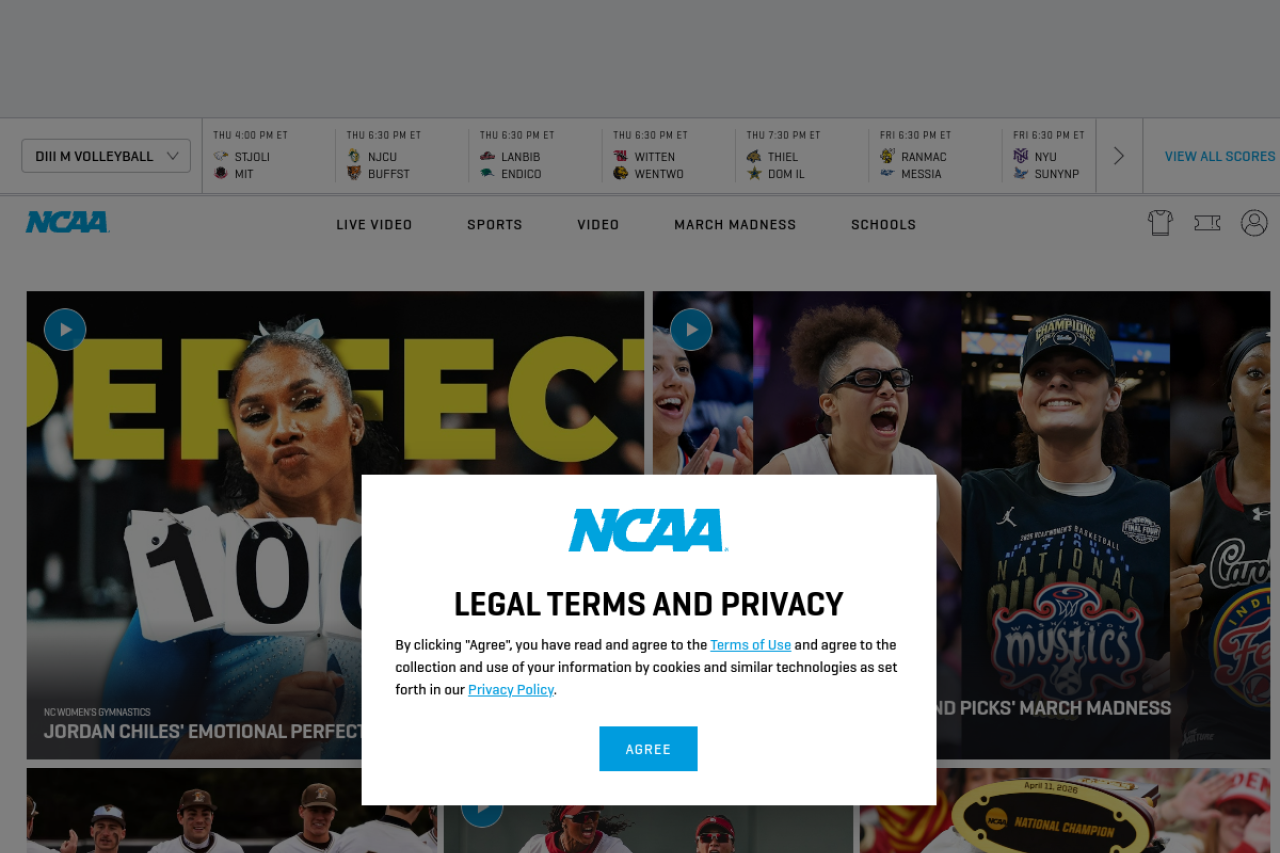The width and height of the screenshot is (1280, 853).
Task: Open the Video navigation item
Action: pos(598,224)
